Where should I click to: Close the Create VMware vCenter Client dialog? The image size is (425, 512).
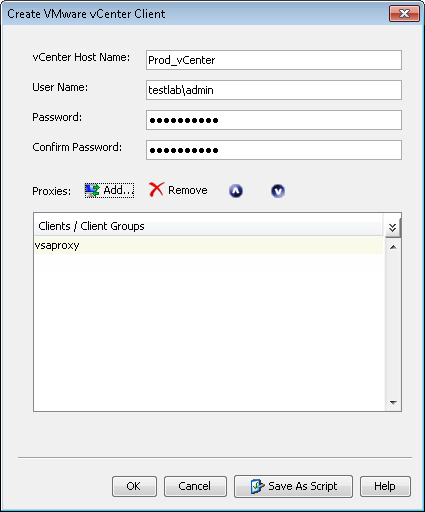[404, 14]
